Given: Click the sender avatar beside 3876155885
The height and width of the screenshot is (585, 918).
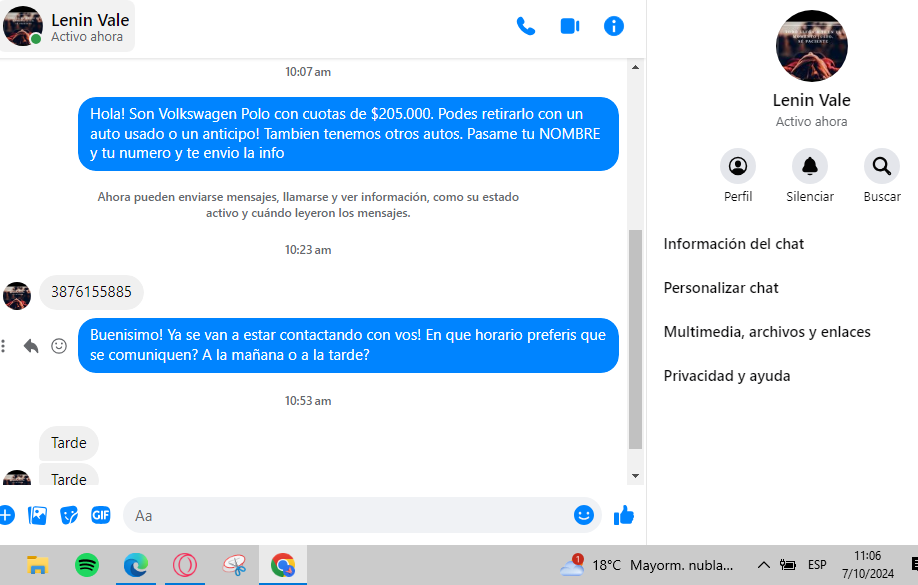Looking at the screenshot, I should (17, 296).
